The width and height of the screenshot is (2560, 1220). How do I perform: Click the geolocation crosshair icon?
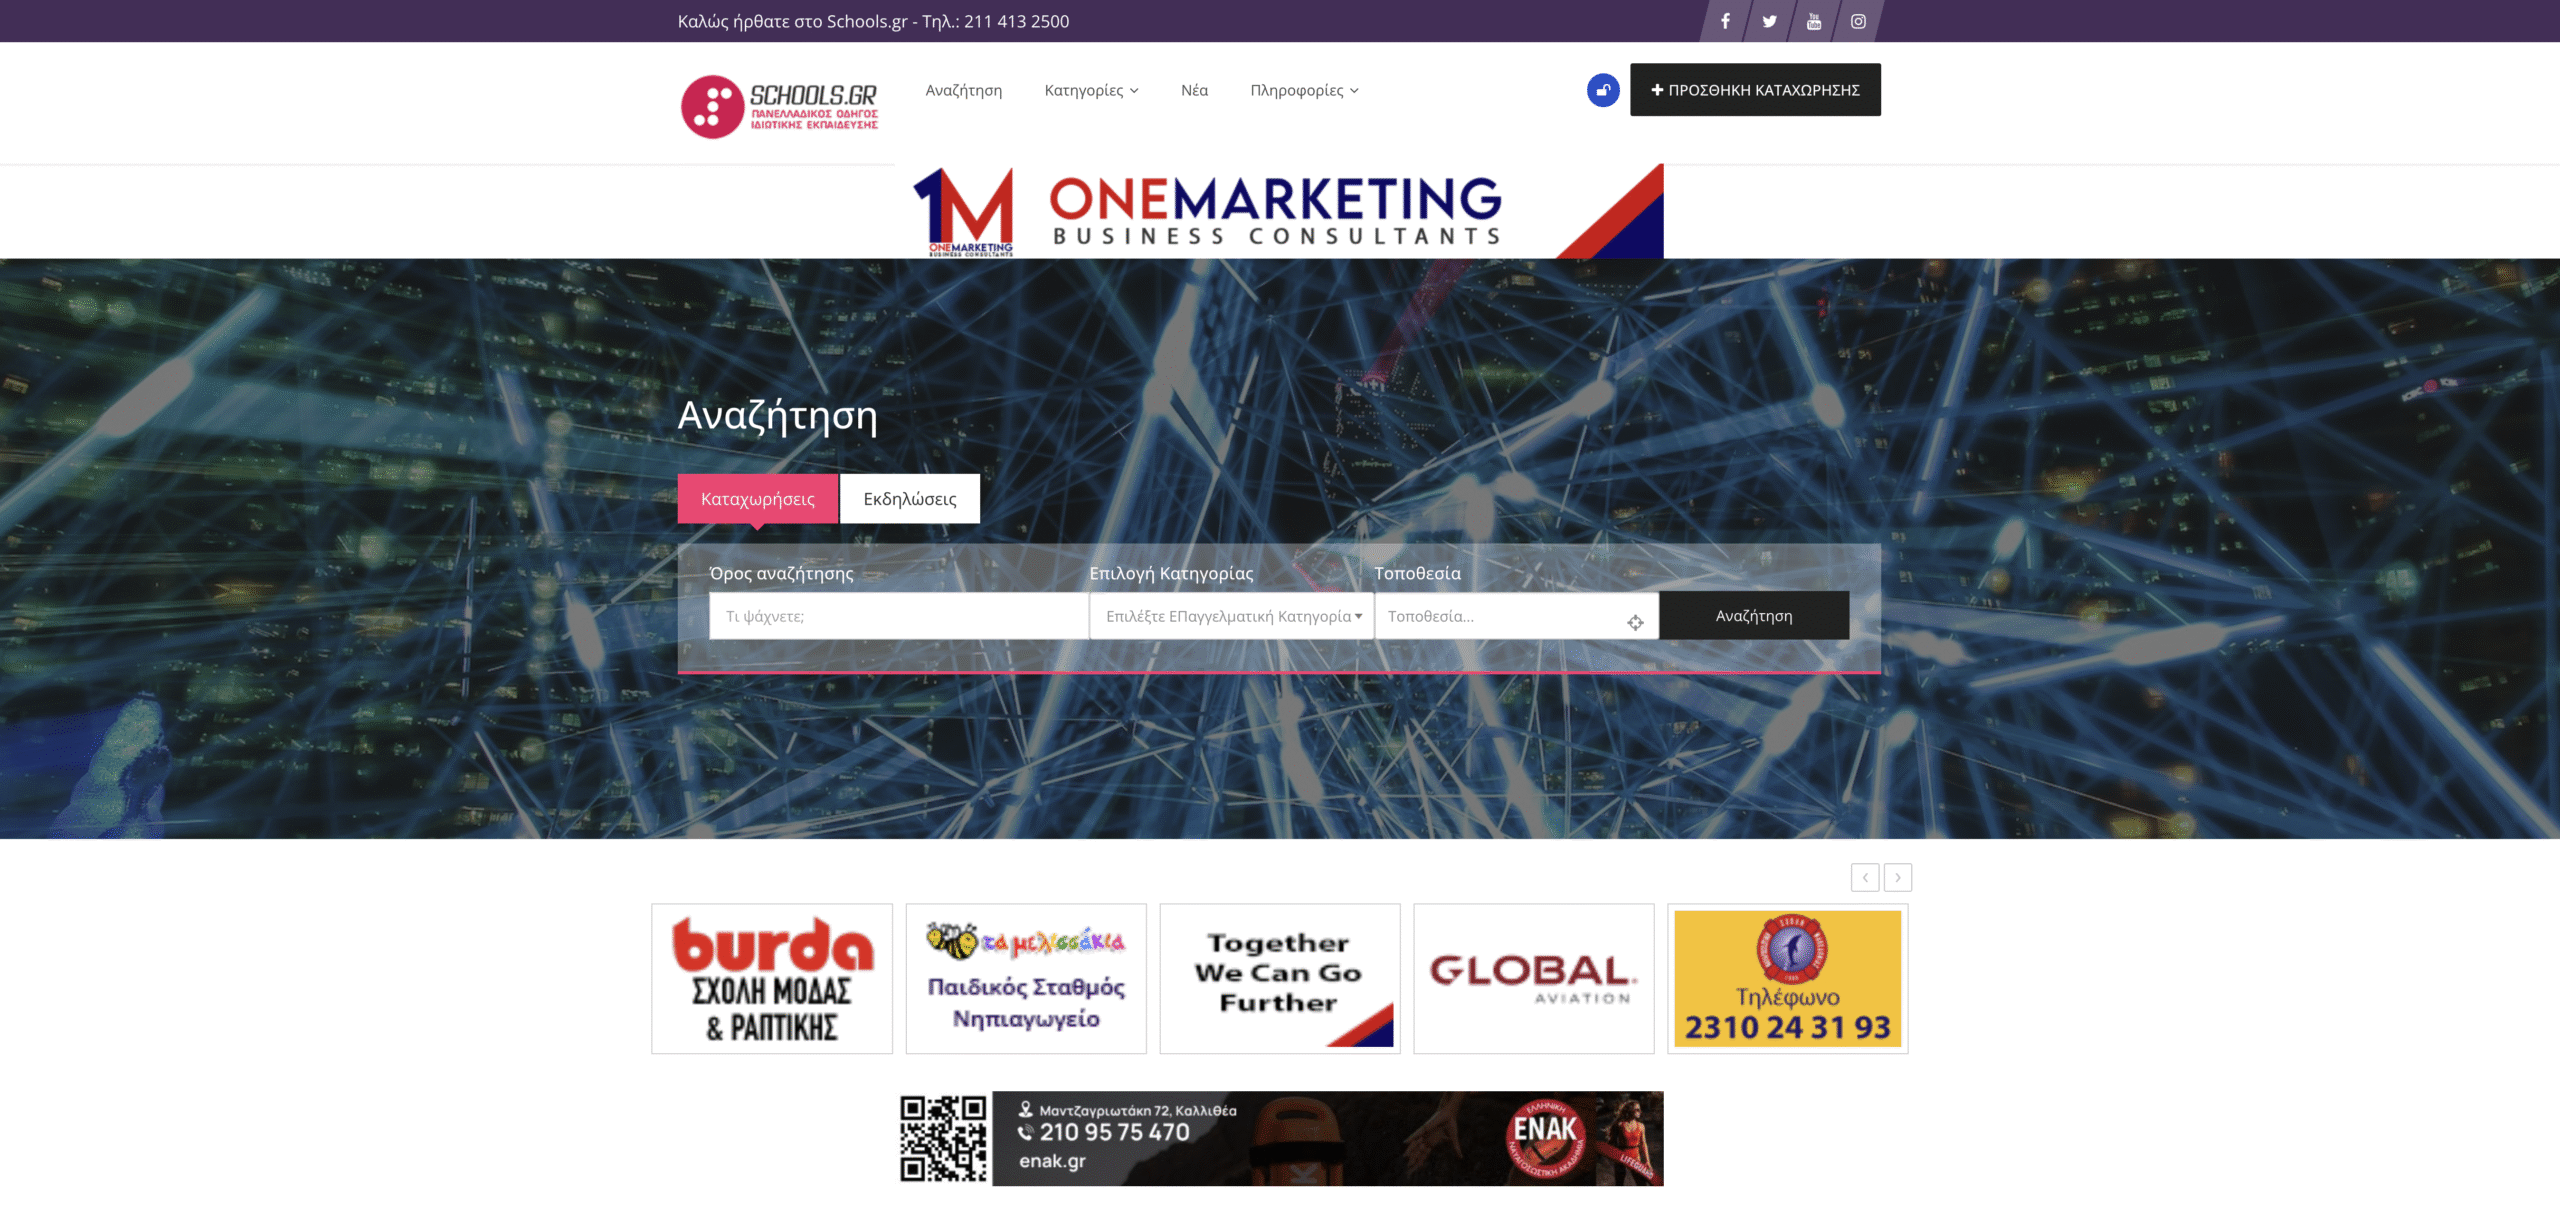pos(1635,623)
